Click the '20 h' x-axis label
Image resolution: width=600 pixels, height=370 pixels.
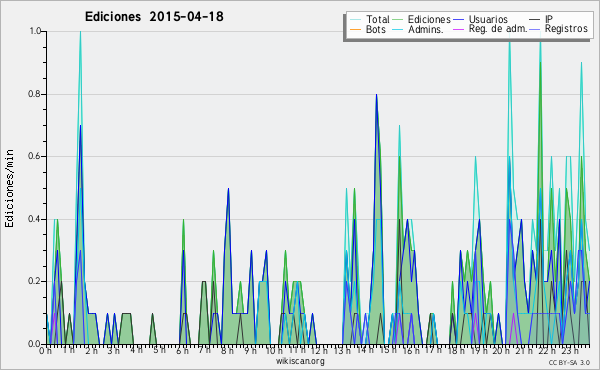[x=501, y=350]
